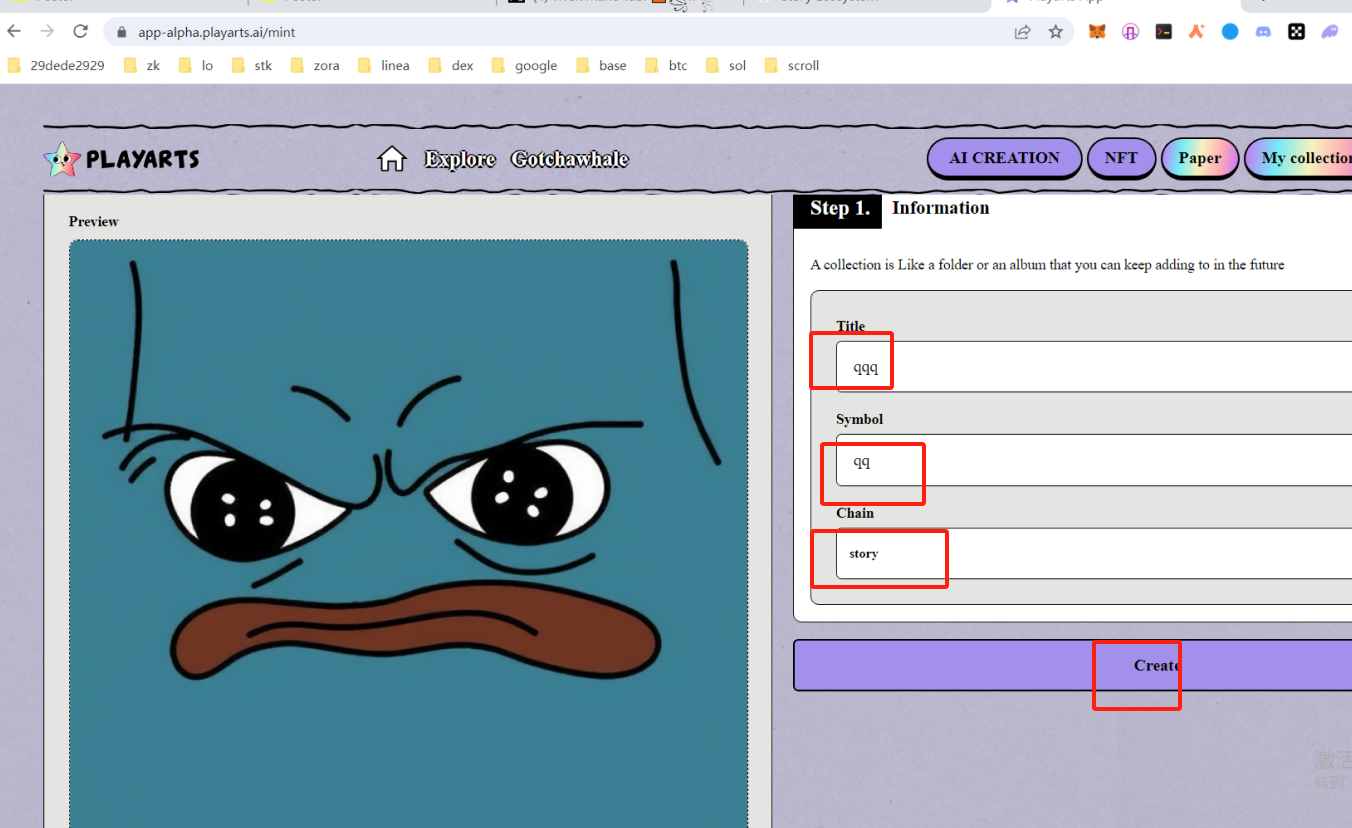1352x828 pixels.
Task: Click the Title input field containing qqq
Action: [x=1094, y=367]
